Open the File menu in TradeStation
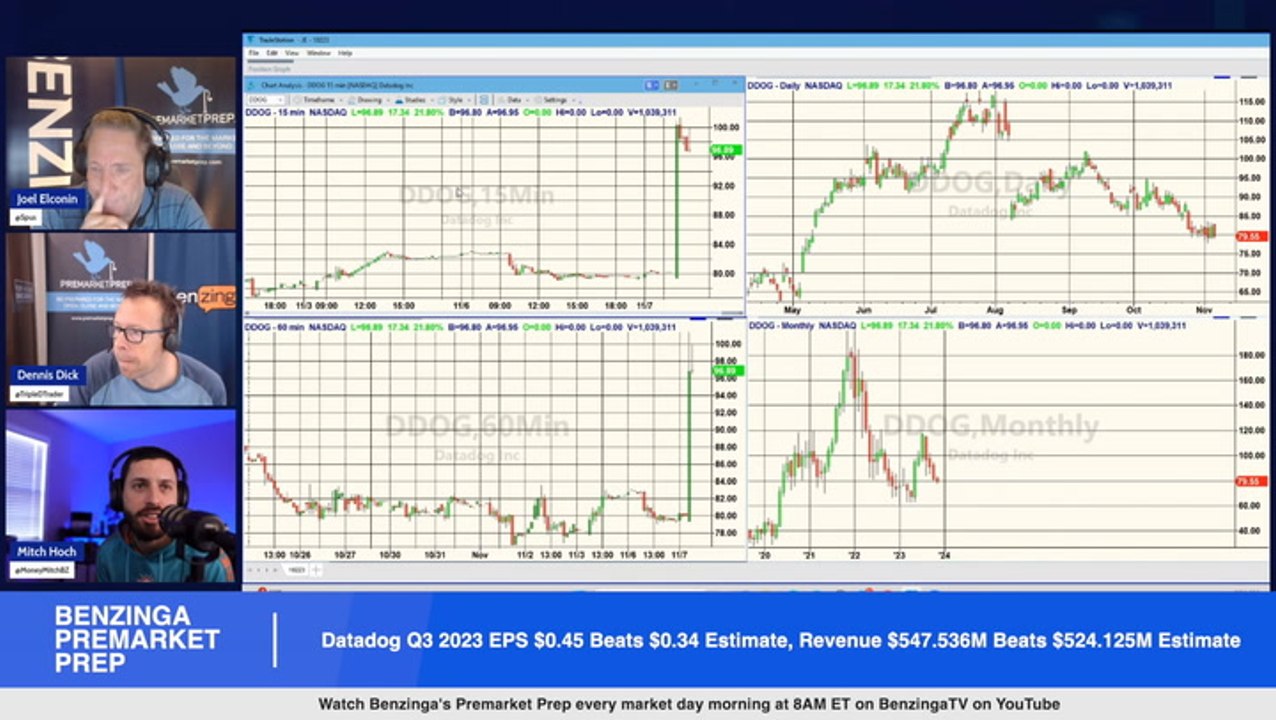 click(254, 53)
